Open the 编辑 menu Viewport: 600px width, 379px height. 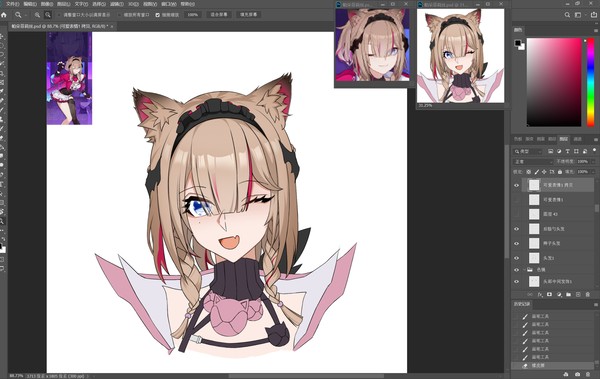[30, 4]
